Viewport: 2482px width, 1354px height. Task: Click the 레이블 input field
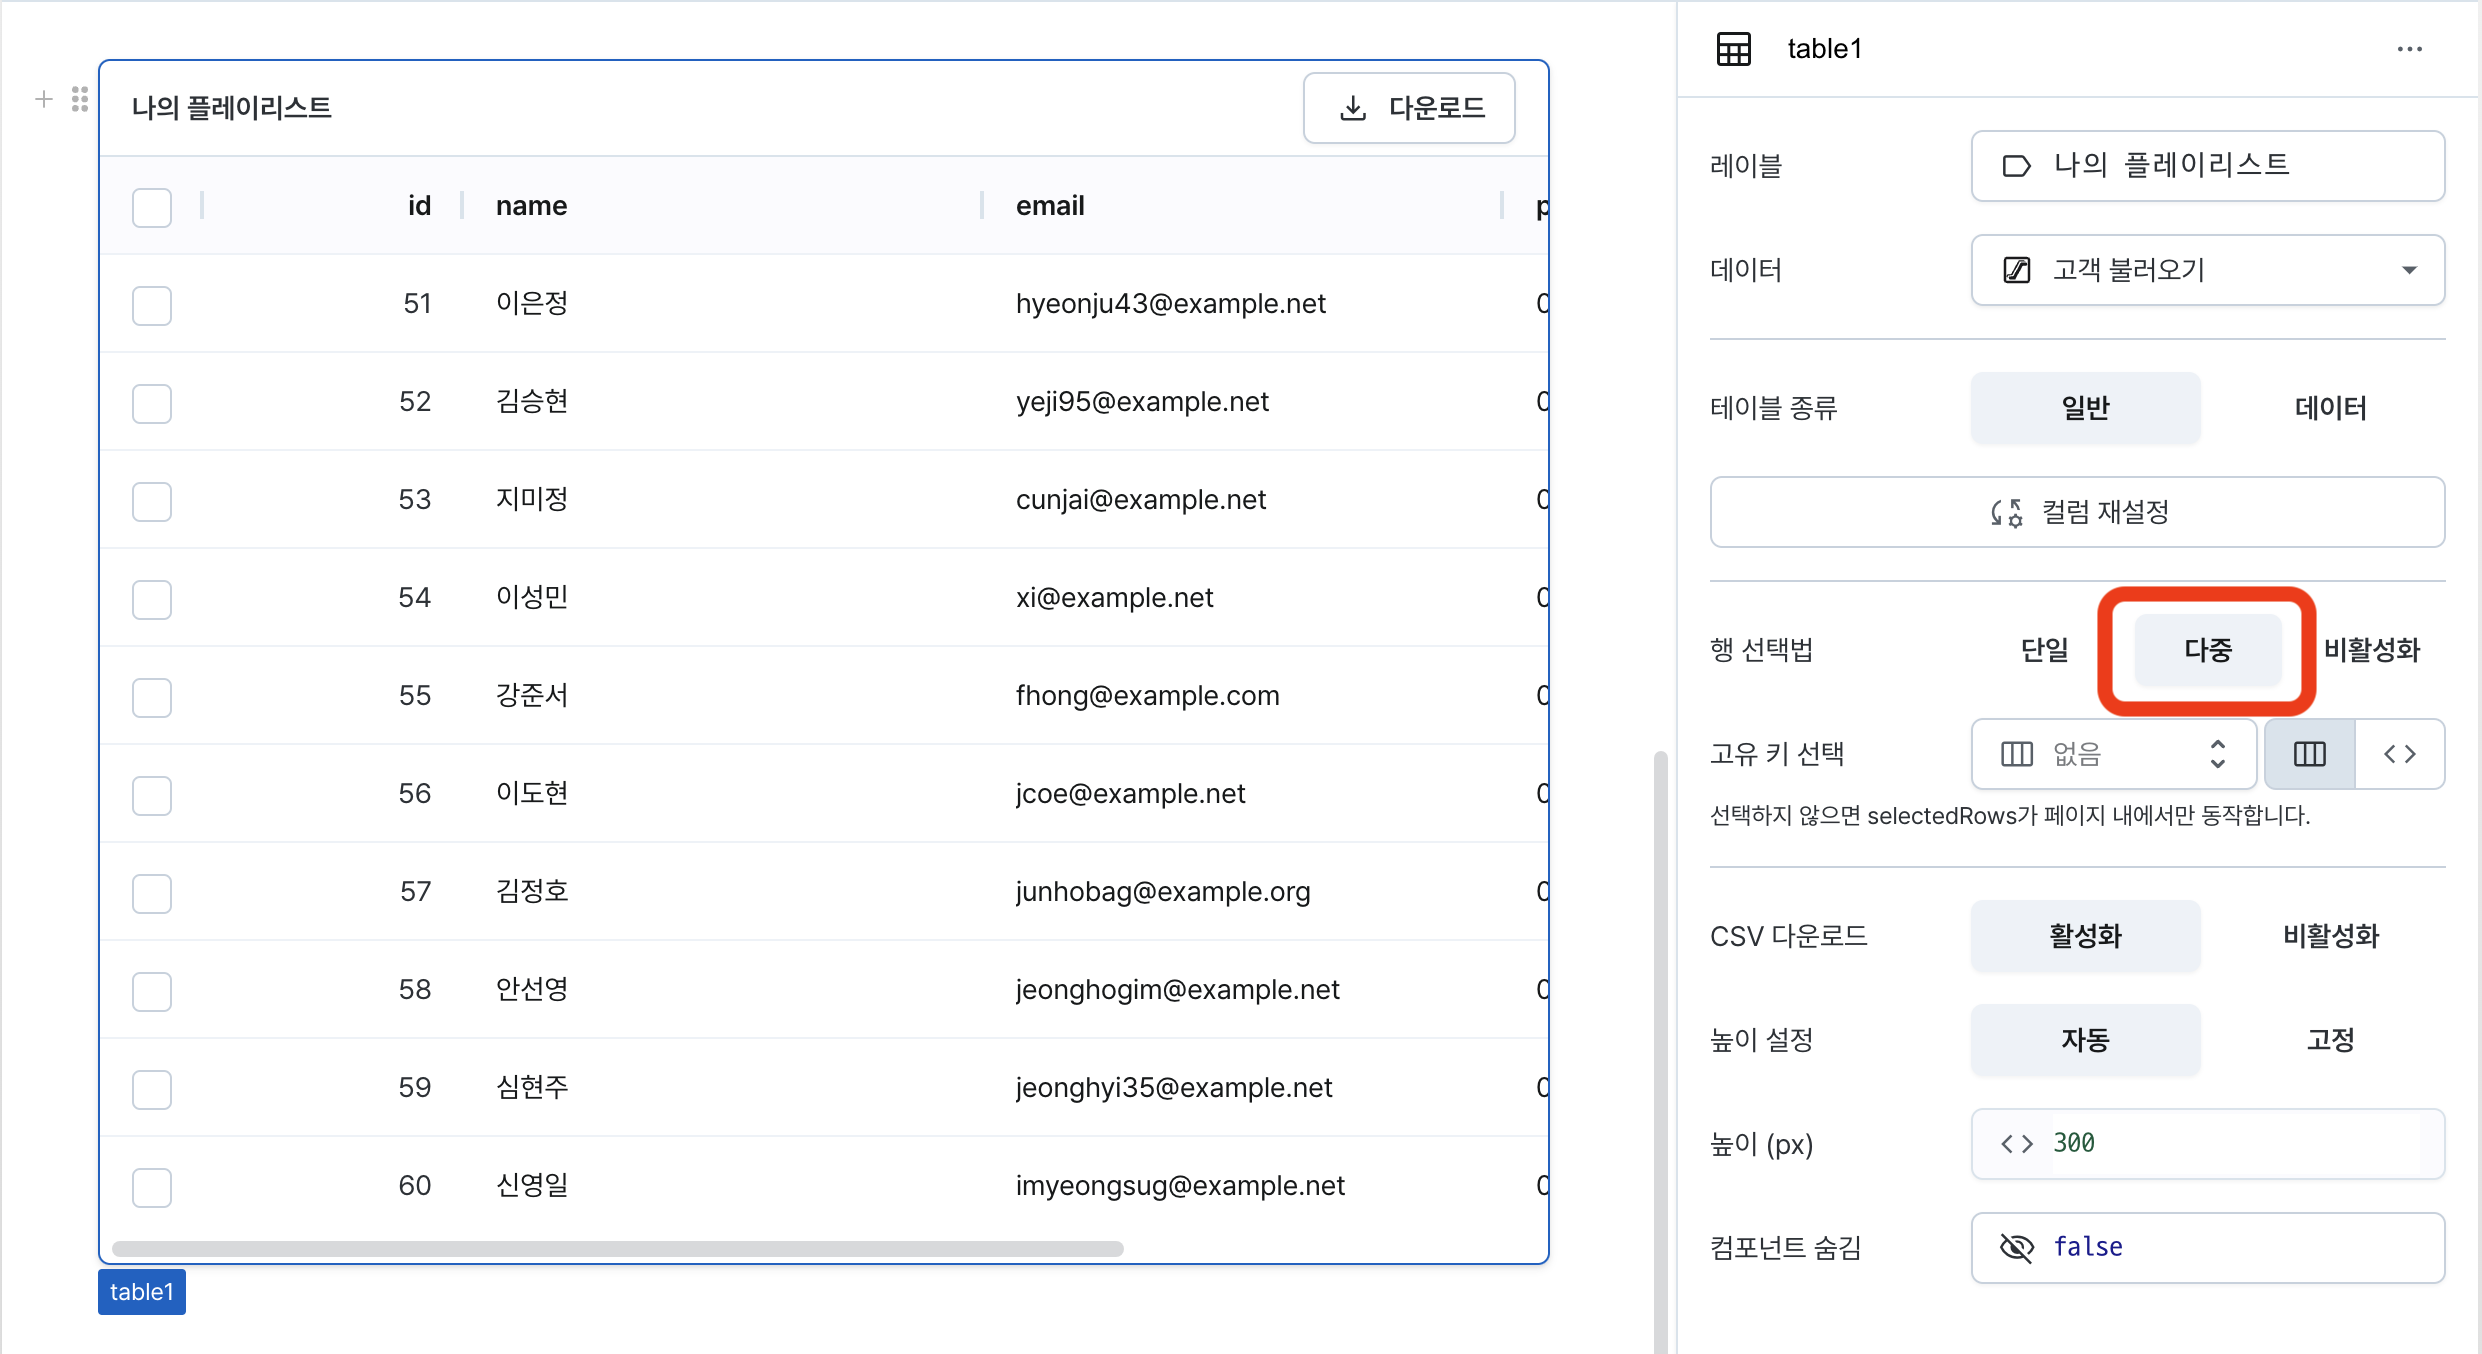click(x=2207, y=166)
